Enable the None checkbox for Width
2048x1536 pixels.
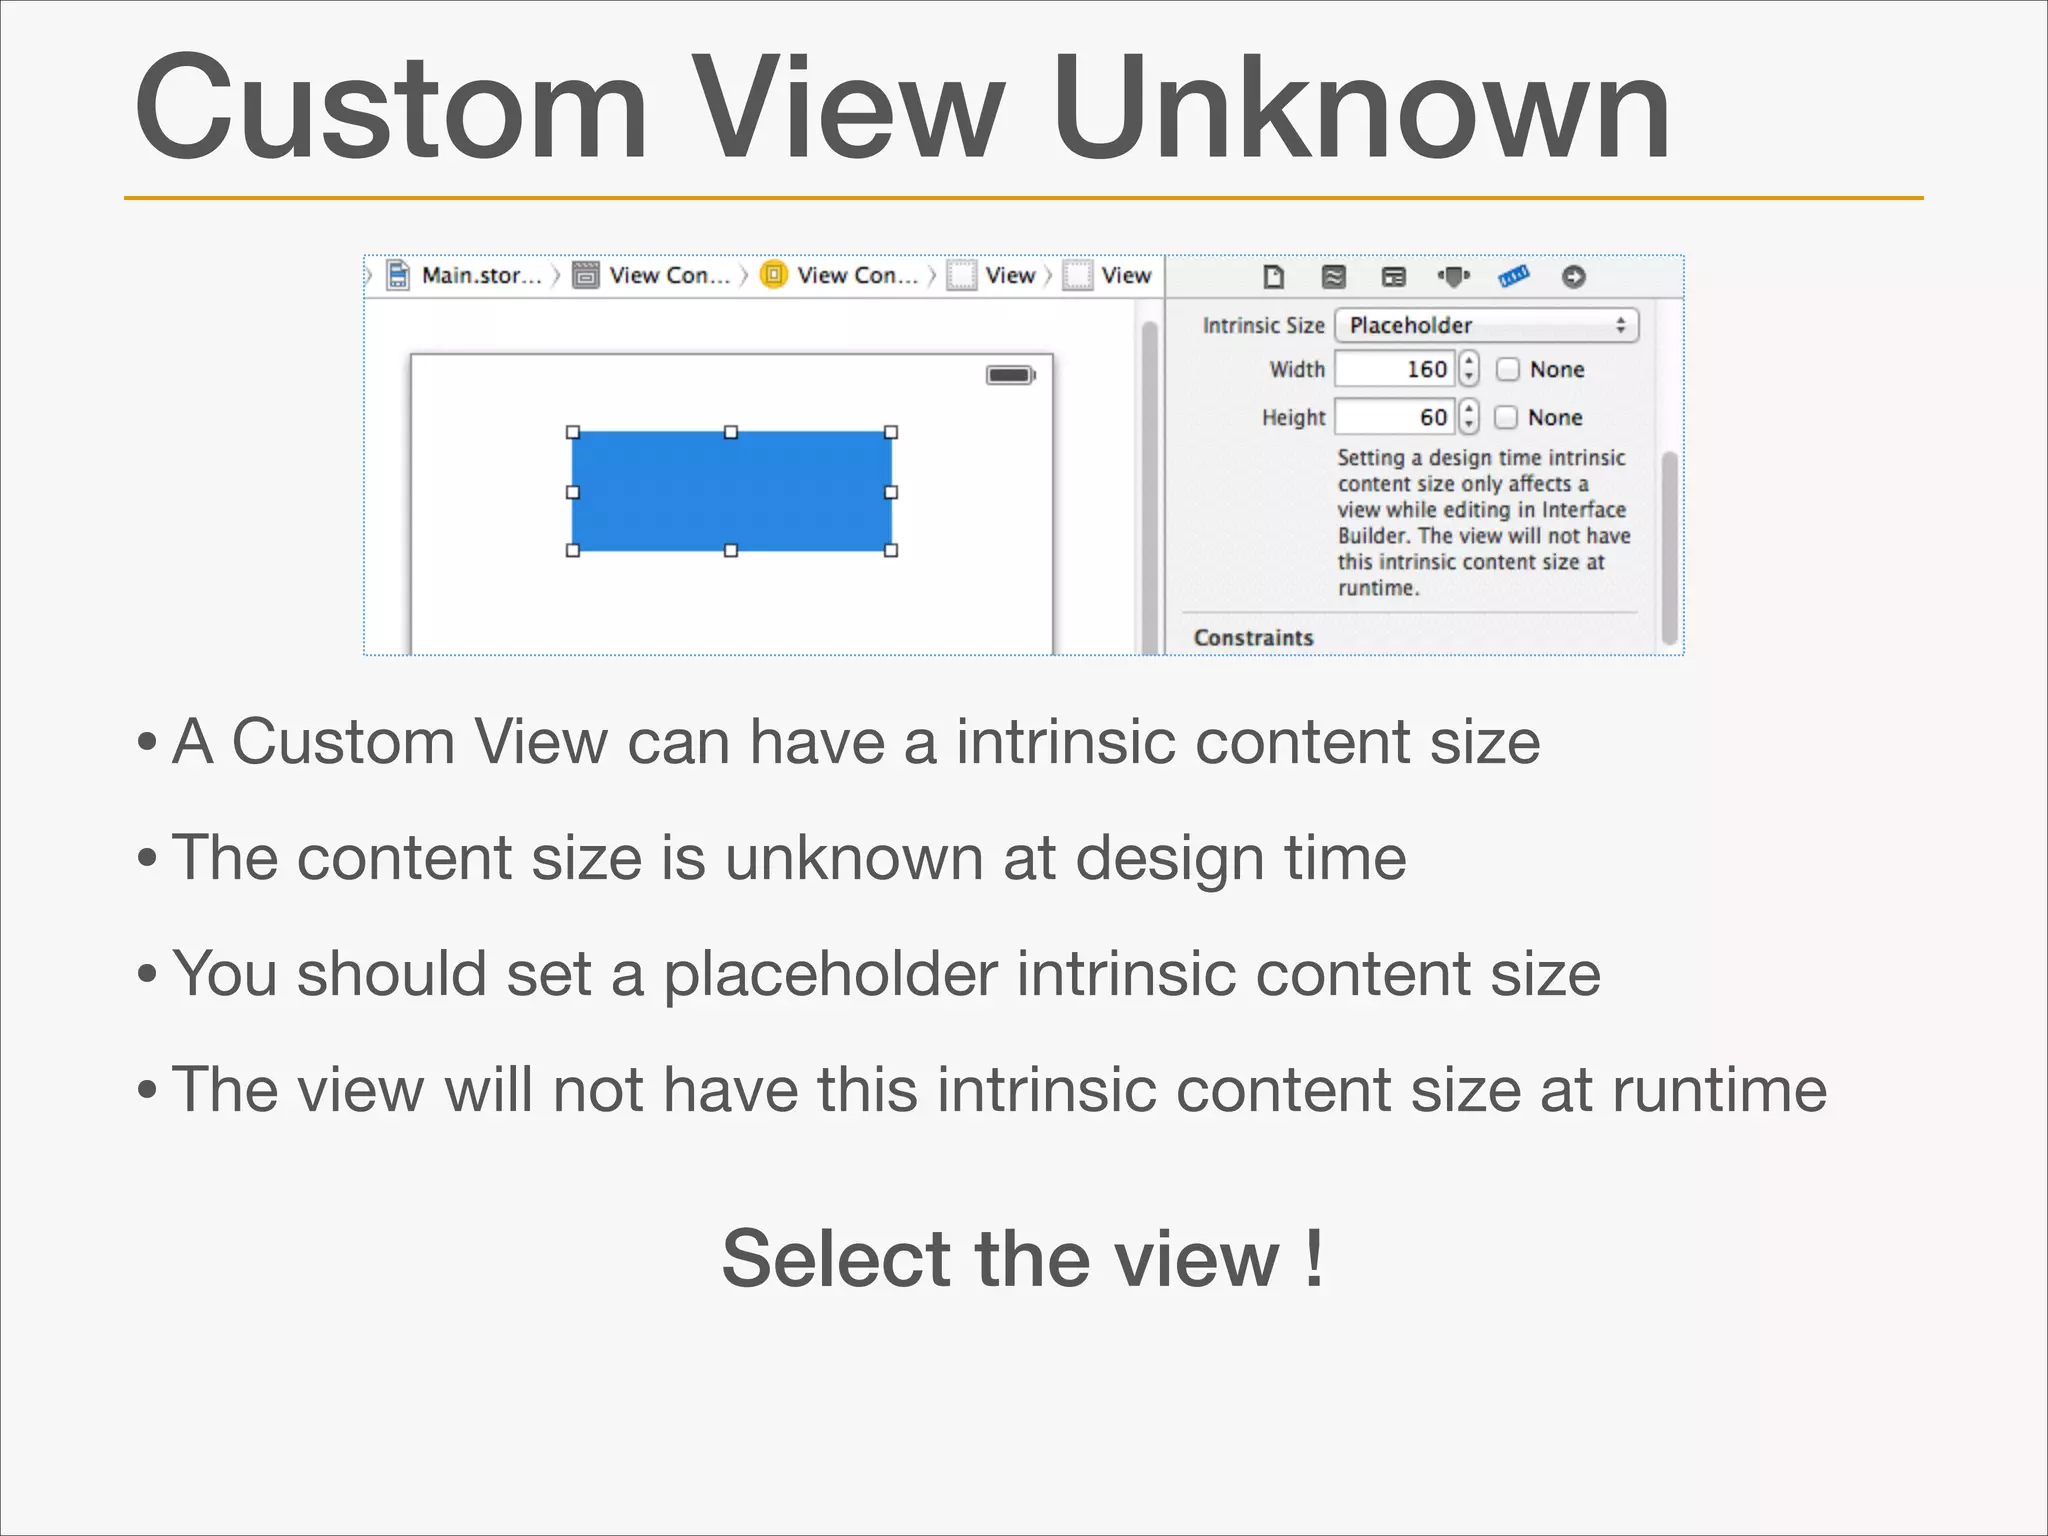[1508, 369]
